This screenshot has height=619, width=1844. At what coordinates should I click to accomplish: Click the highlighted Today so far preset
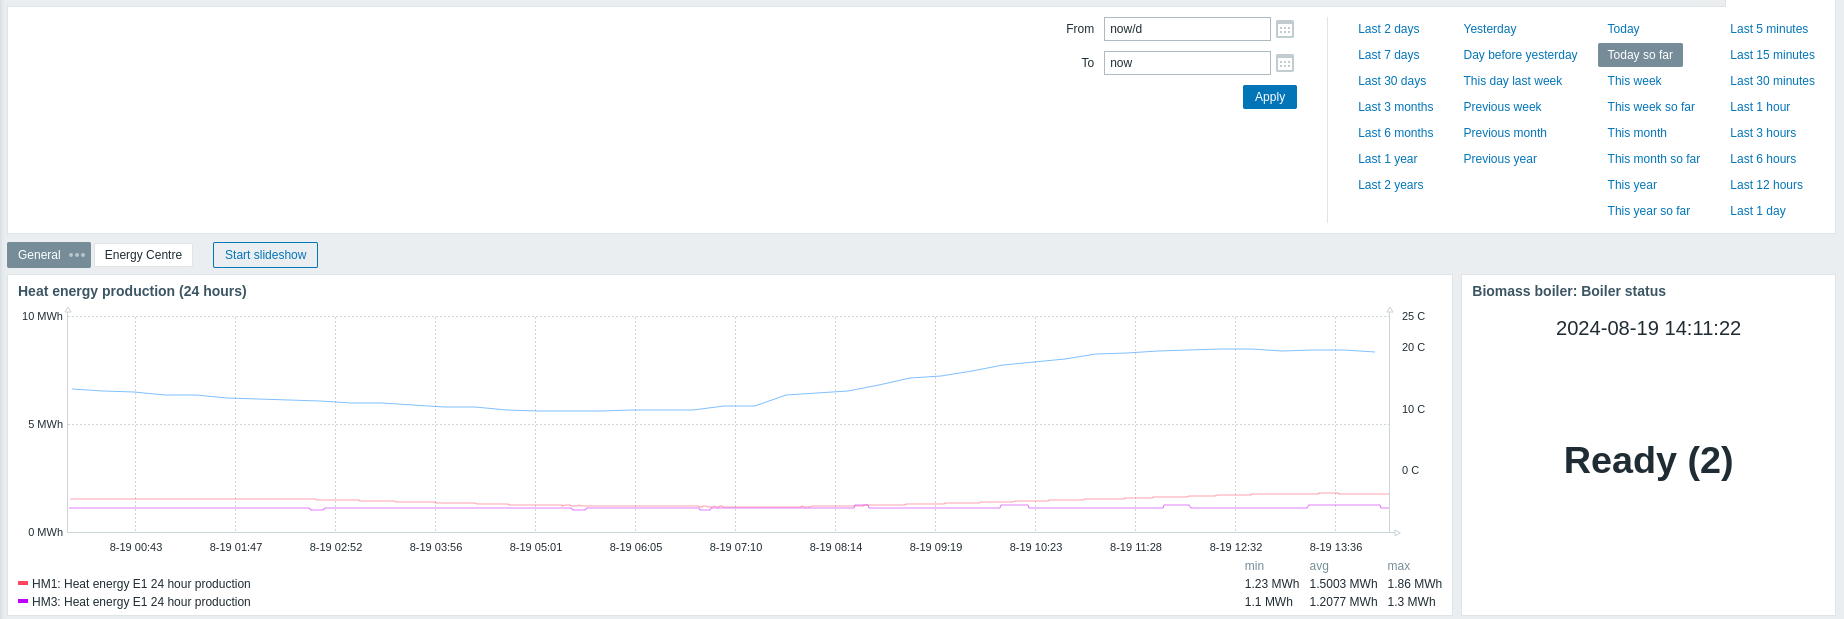point(1639,55)
